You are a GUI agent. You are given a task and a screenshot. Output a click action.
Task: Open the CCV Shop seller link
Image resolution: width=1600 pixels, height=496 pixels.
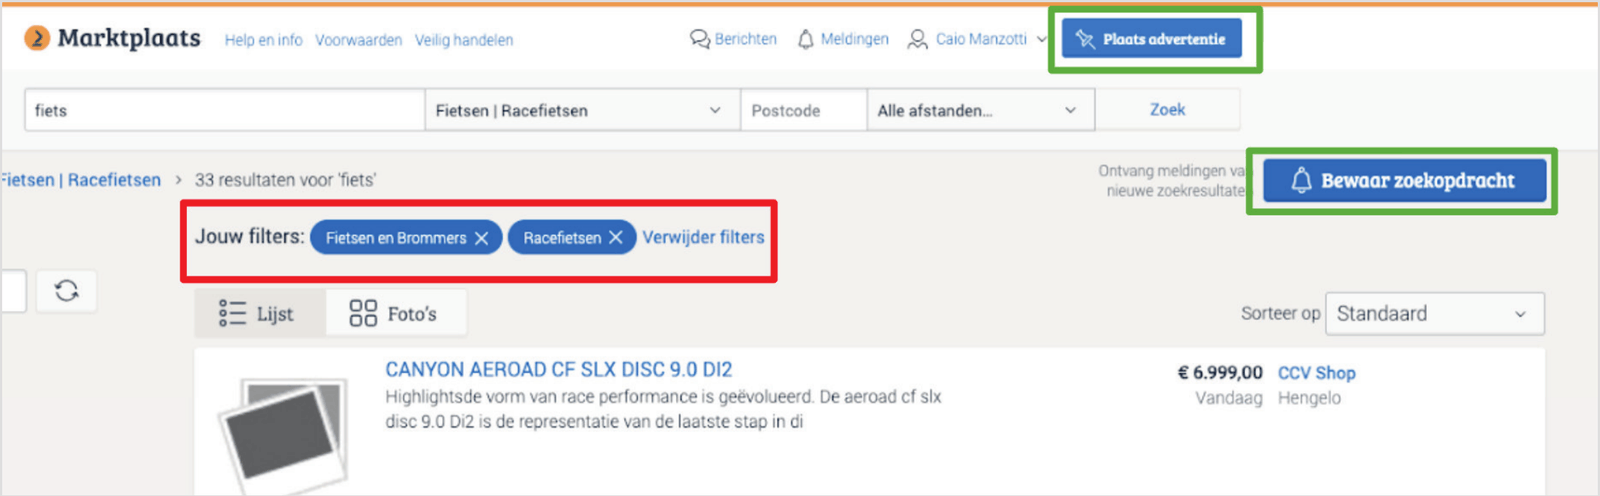(1316, 373)
